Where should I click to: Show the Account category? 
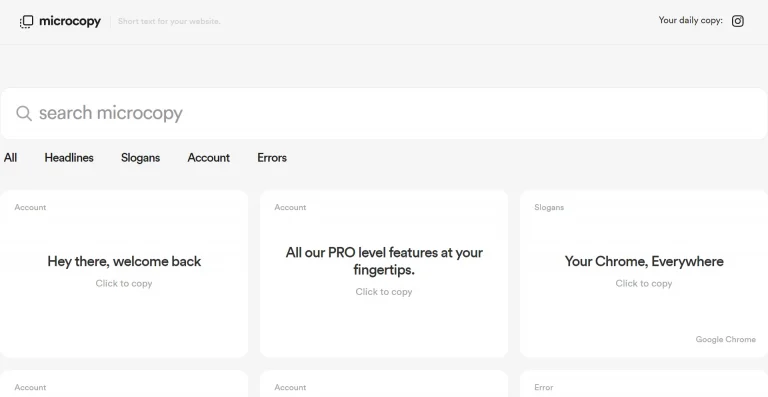point(209,158)
